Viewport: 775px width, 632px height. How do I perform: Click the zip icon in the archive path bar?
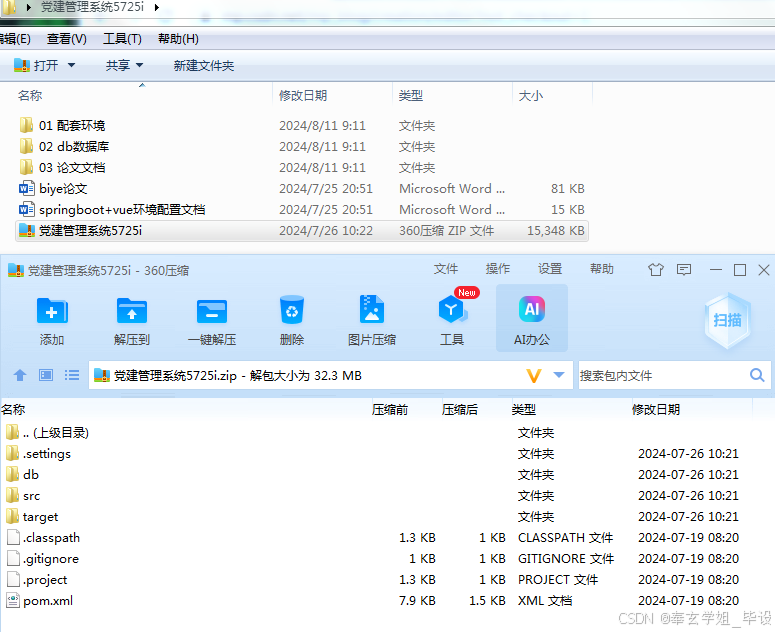[102, 376]
